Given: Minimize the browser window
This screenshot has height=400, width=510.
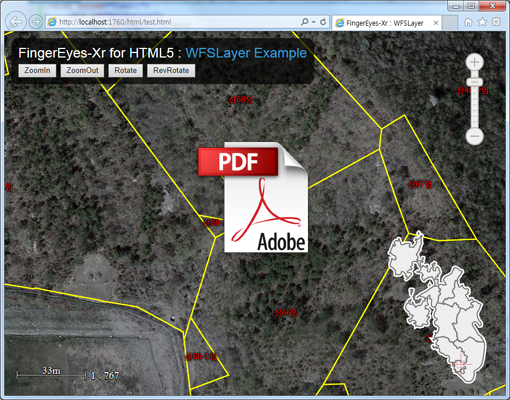Looking at the screenshot, I should point(456,6).
